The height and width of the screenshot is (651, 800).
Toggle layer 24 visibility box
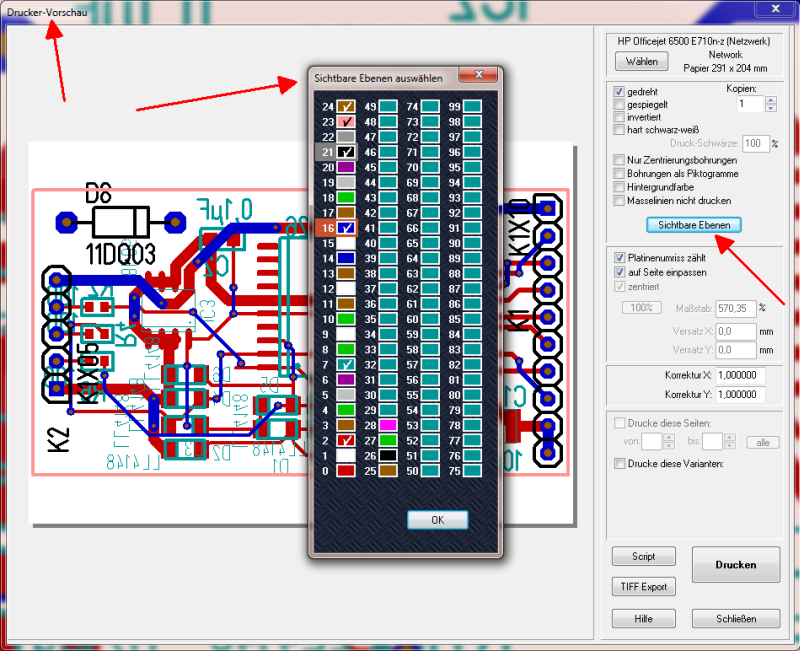346,106
